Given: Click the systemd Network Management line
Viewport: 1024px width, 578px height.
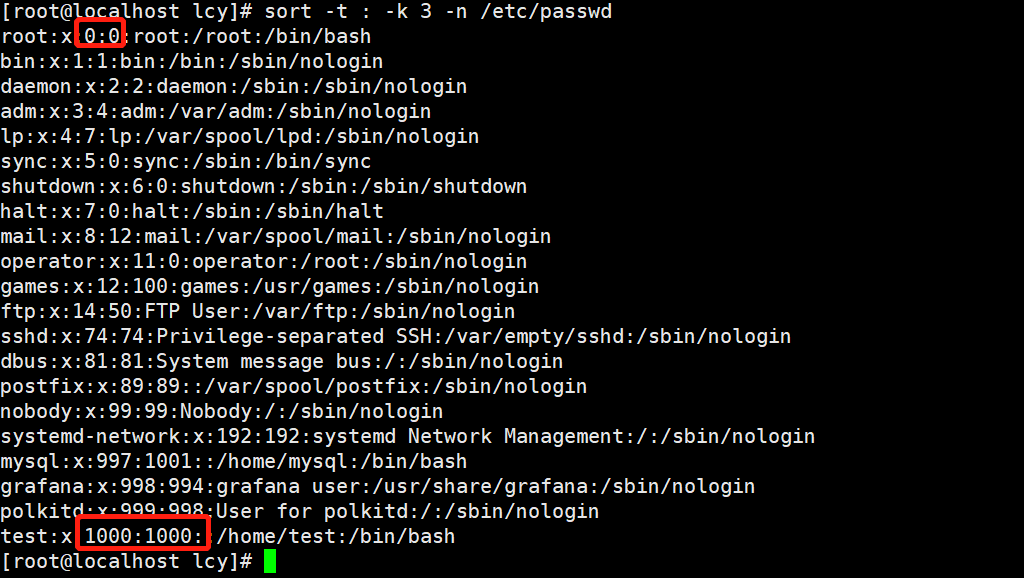Looking at the screenshot, I should (407, 436).
